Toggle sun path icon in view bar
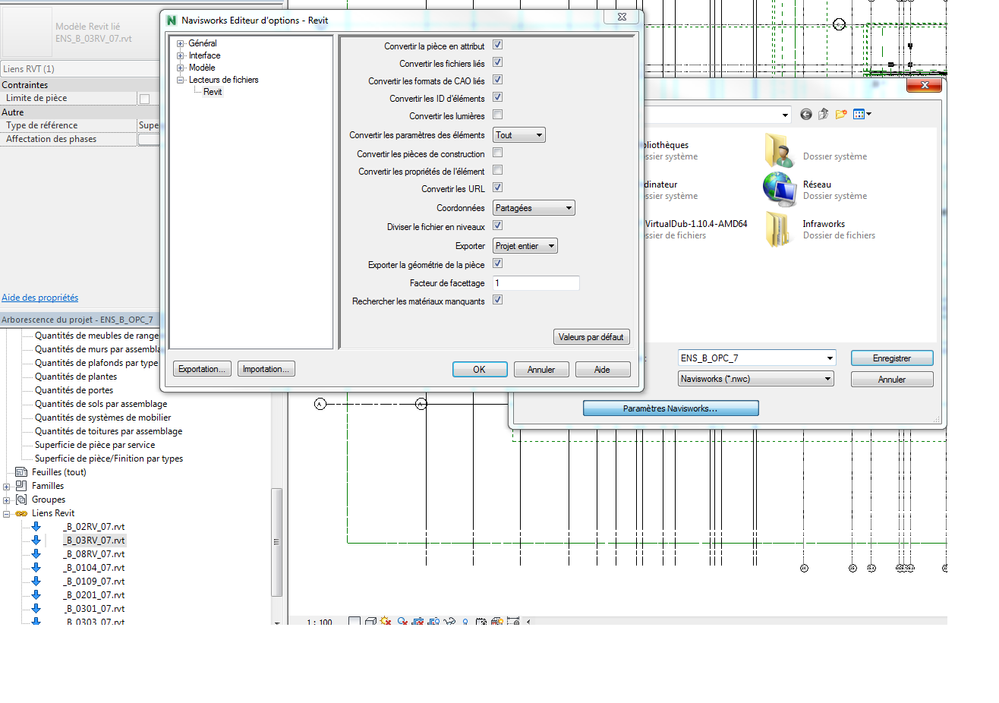Image resolution: width=999 pixels, height=703 pixels. (x=385, y=621)
